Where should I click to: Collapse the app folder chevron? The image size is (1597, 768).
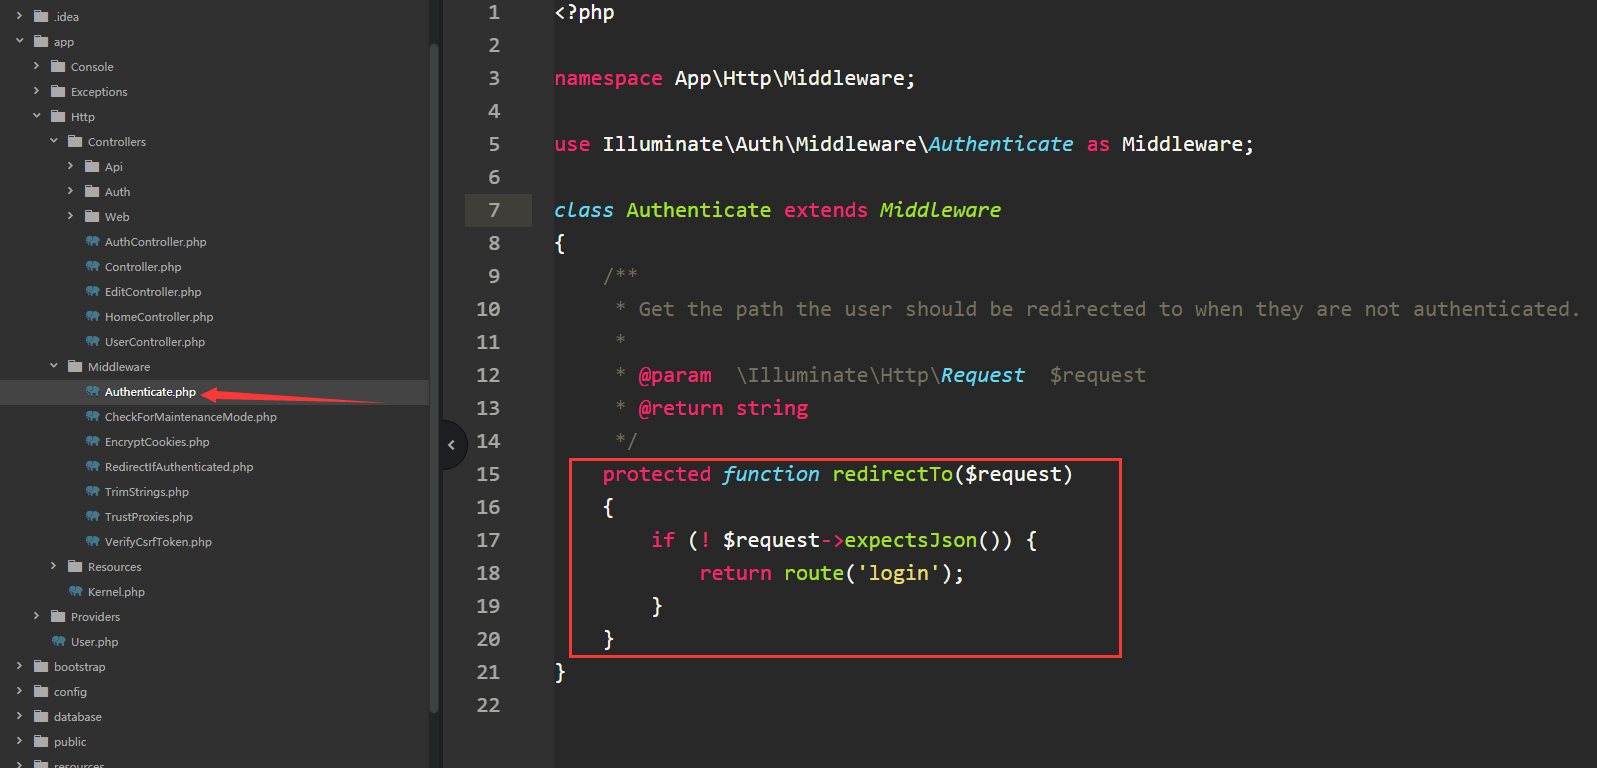coord(20,41)
